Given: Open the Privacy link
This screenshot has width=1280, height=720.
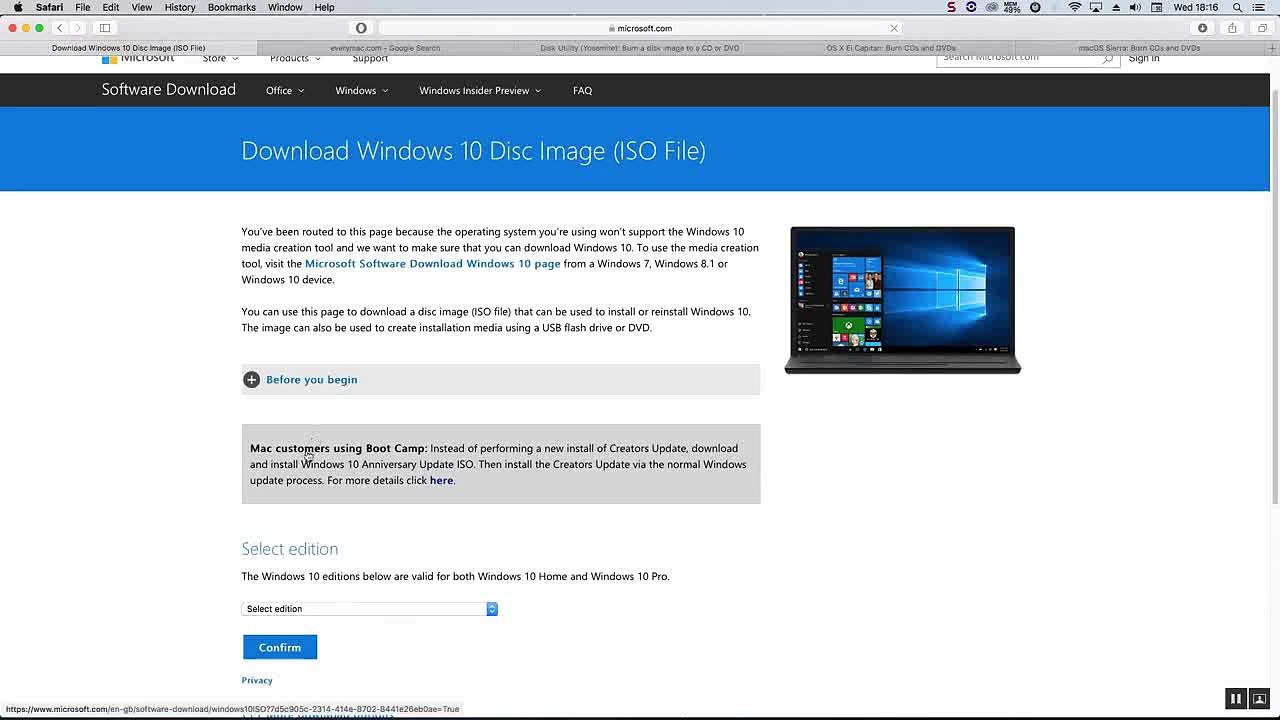Looking at the screenshot, I should [257, 681].
